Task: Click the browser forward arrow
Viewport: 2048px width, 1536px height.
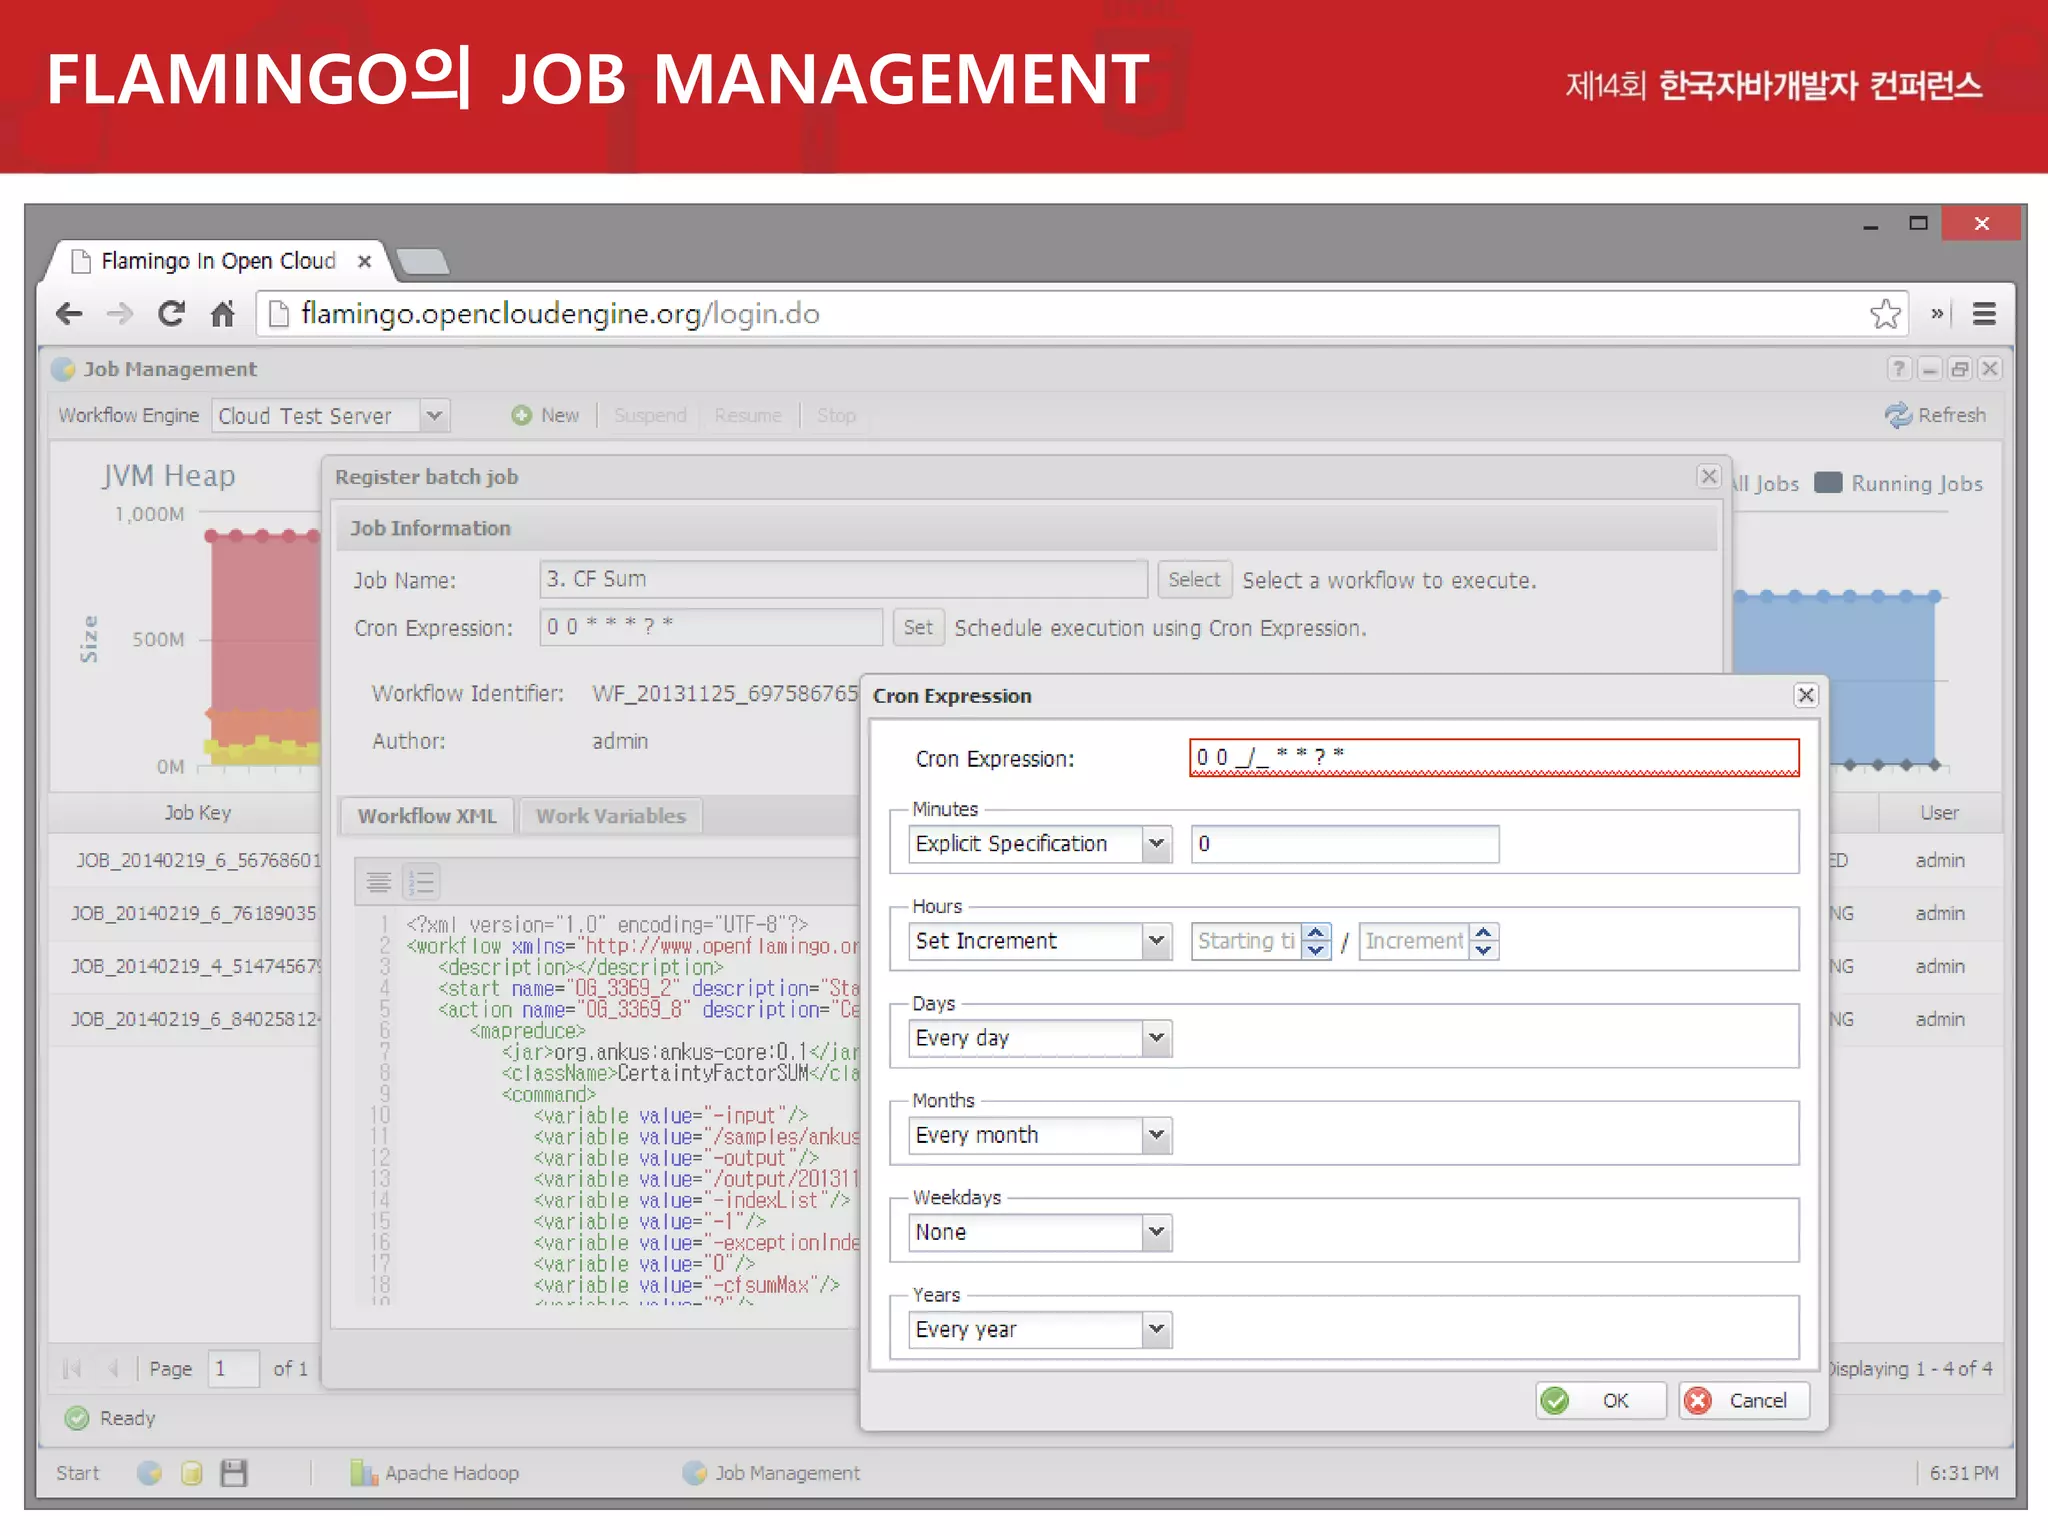Action: tap(120, 314)
